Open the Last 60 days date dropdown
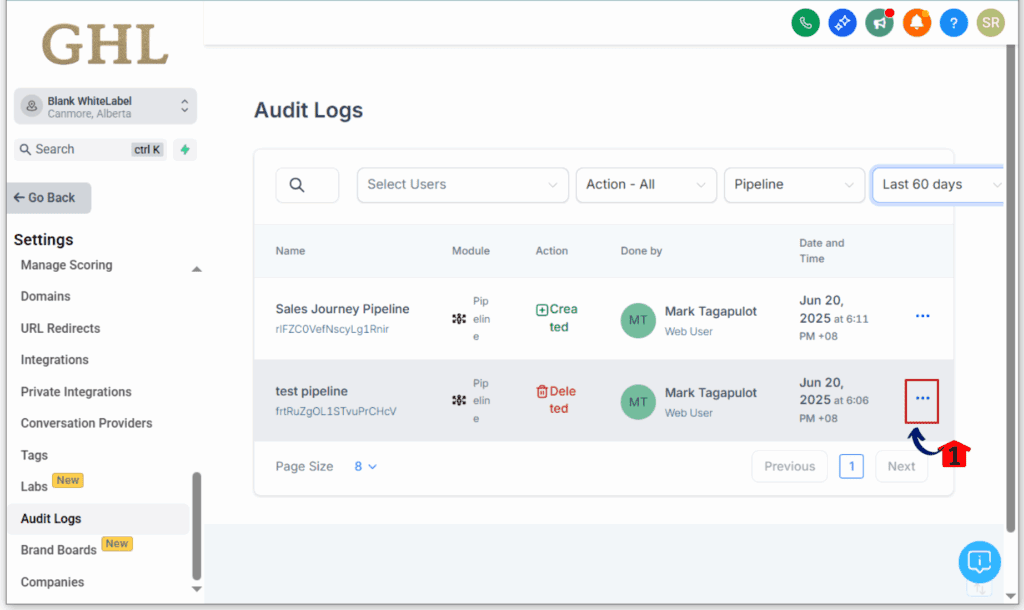The height and width of the screenshot is (610, 1024). (x=938, y=185)
